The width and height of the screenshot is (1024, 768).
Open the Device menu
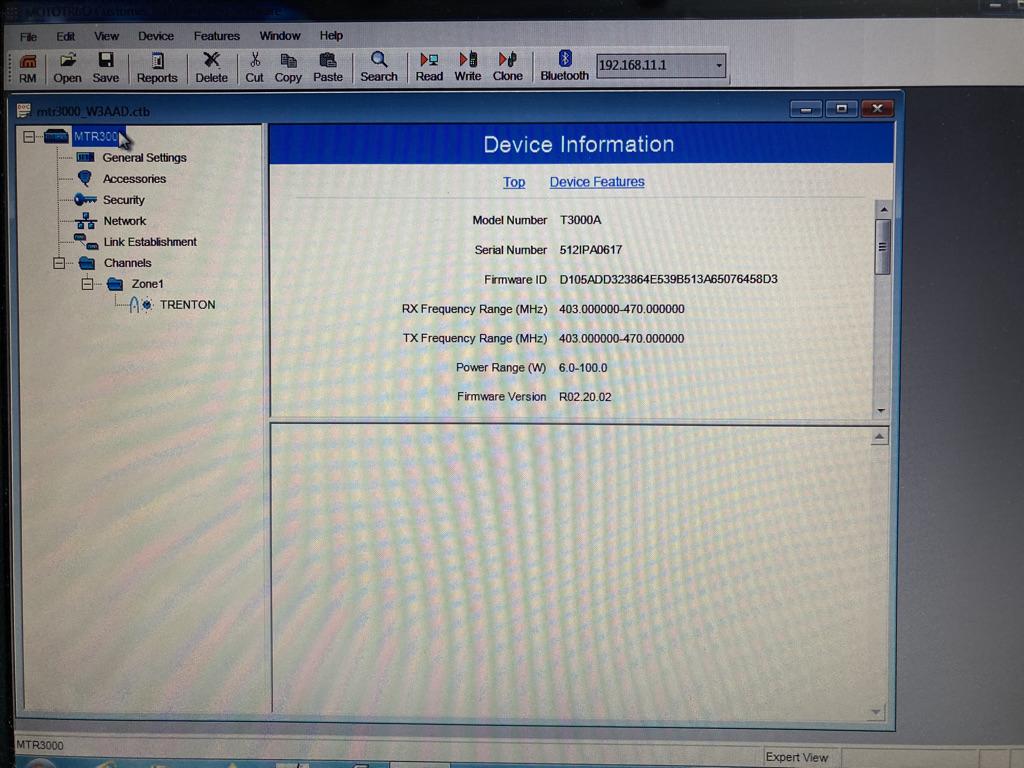coord(155,36)
